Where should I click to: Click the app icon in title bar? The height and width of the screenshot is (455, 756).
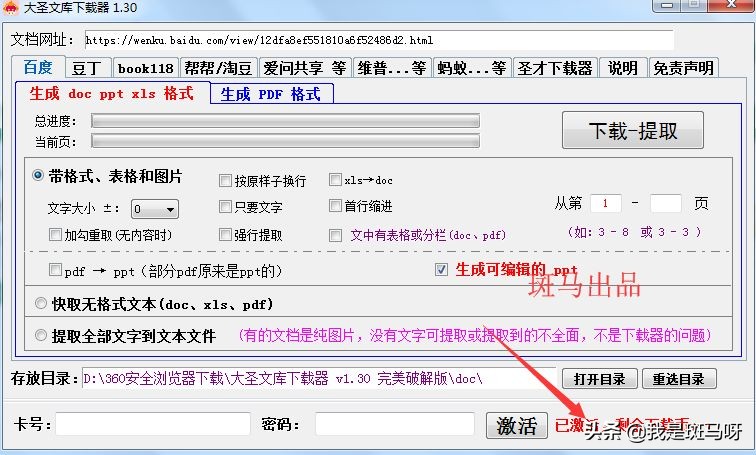[x=11, y=7]
